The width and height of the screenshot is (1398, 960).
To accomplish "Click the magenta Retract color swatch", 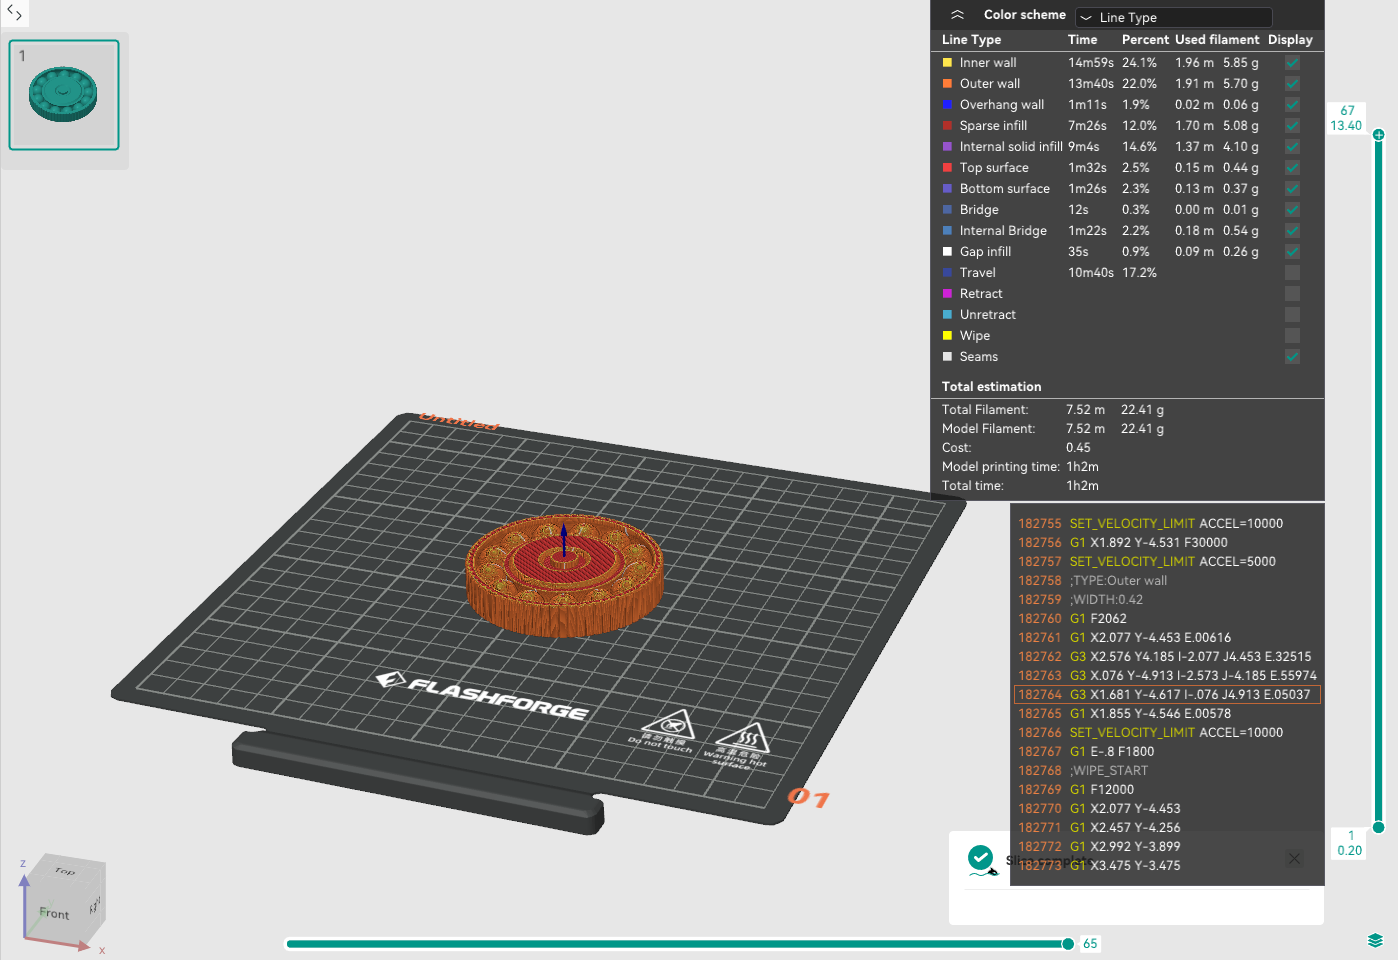I will click(x=947, y=293).
